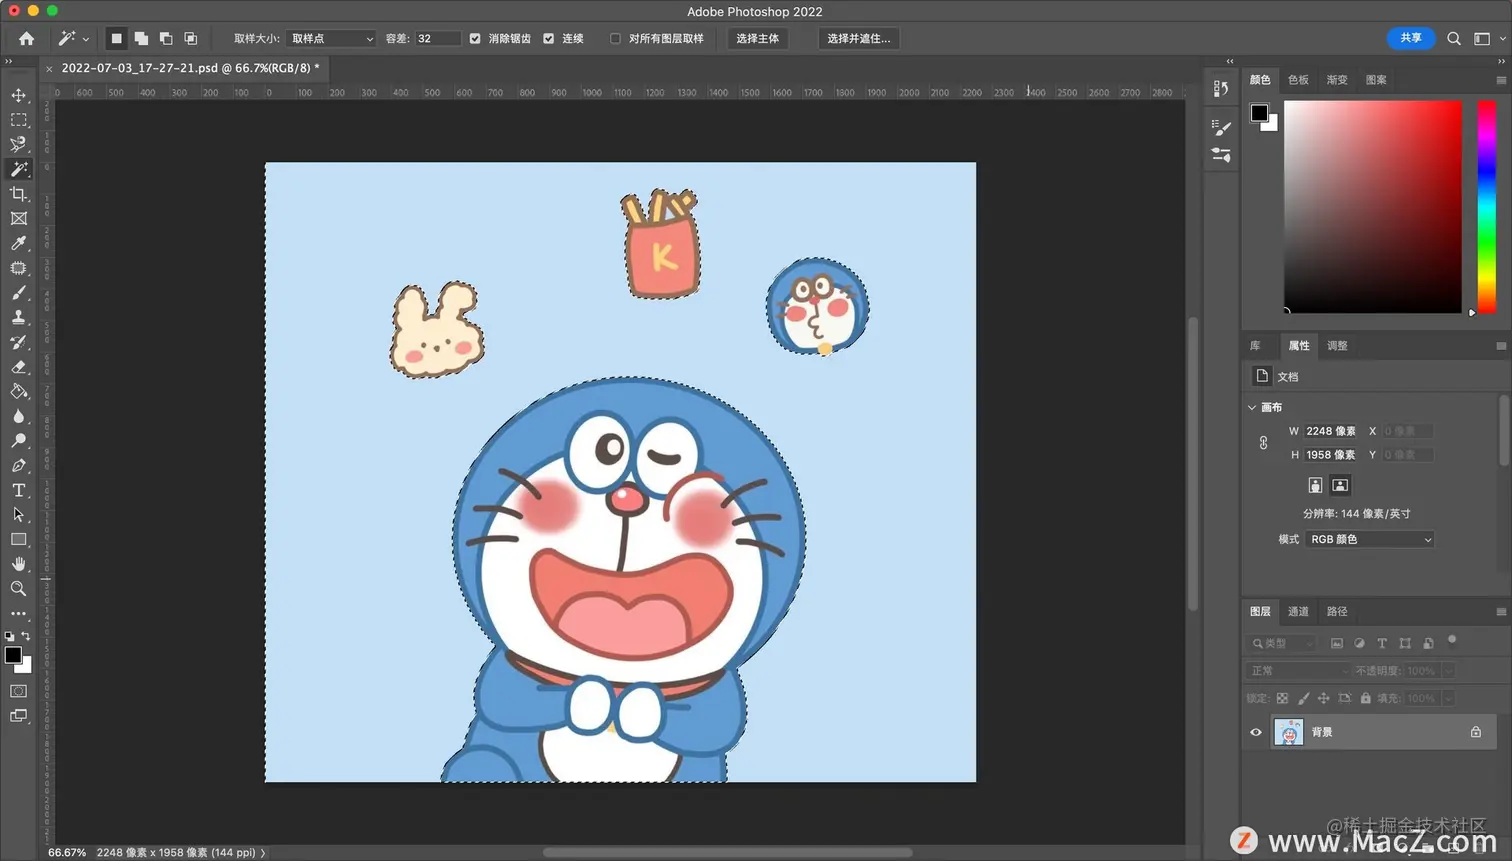This screenshot has width=1512, height=861.
Task: Switch to the 调整 adjustments tab
Action: click(1337, 345)
